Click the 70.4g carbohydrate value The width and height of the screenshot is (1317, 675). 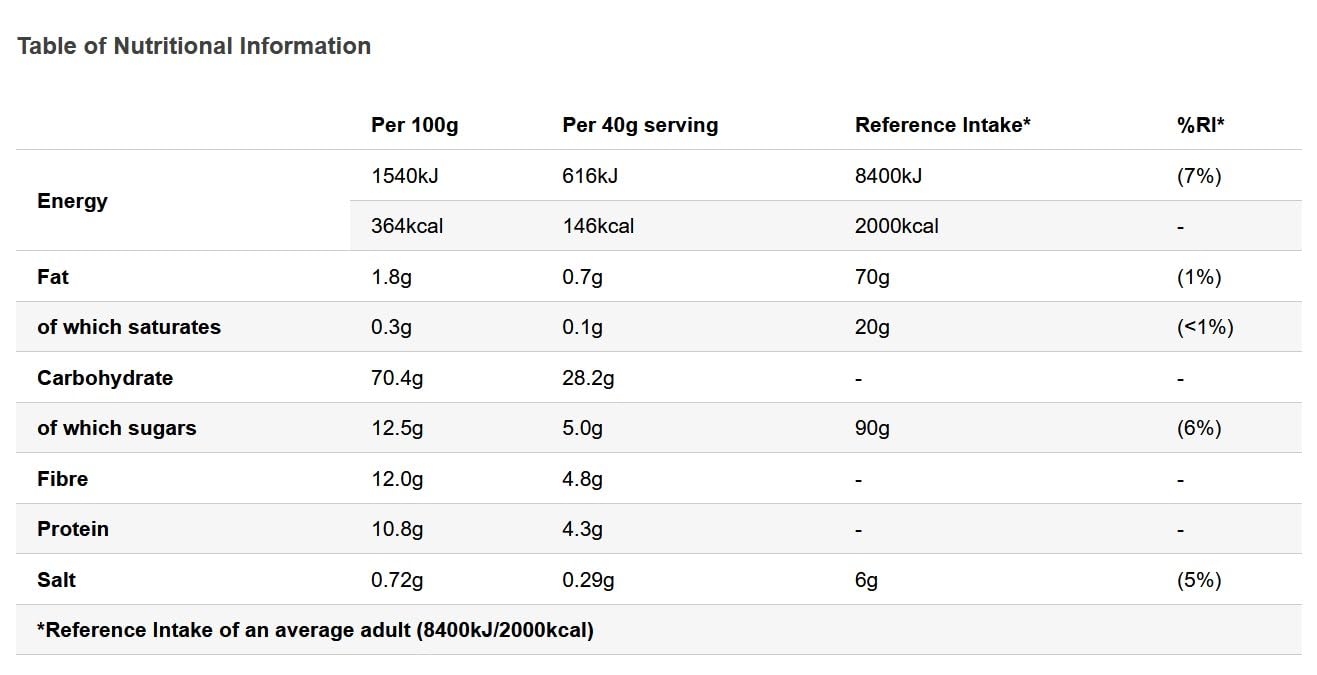(397, 378)
